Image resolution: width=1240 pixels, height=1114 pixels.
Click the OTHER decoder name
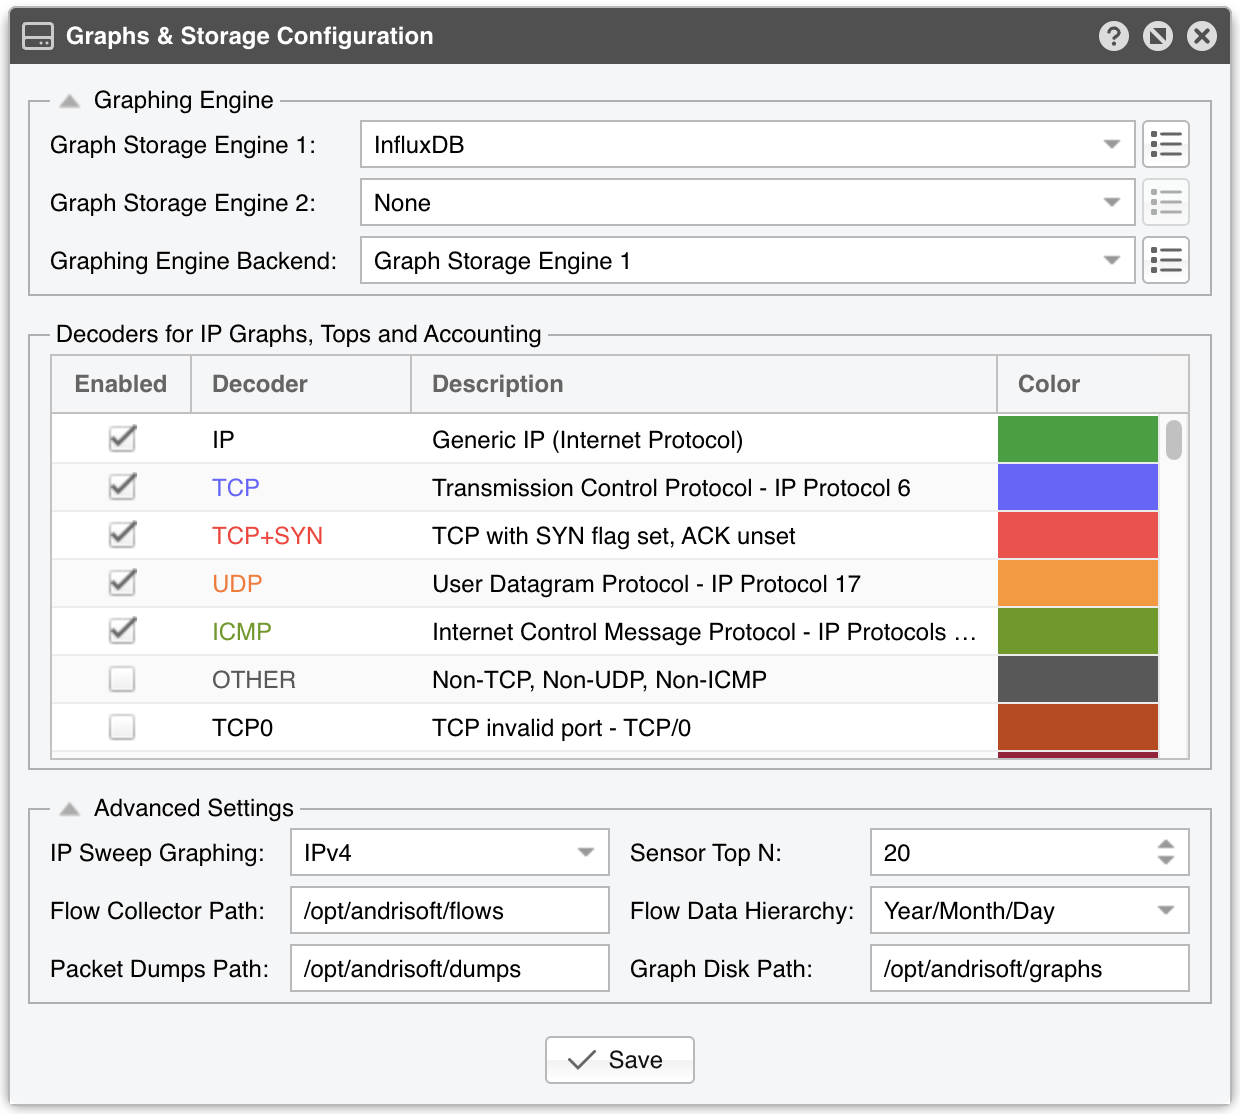[254, 680]
